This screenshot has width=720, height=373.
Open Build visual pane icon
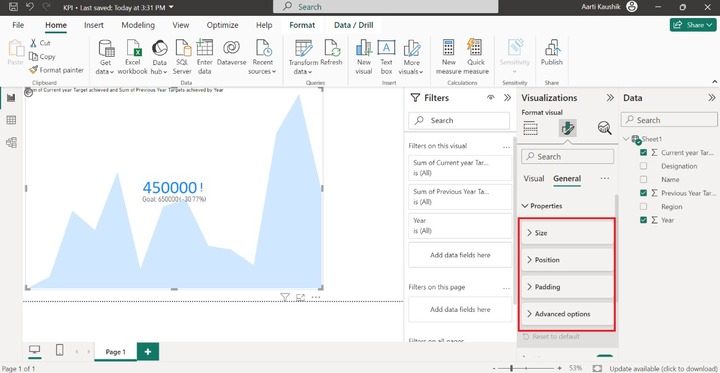(x=530, y=129)
